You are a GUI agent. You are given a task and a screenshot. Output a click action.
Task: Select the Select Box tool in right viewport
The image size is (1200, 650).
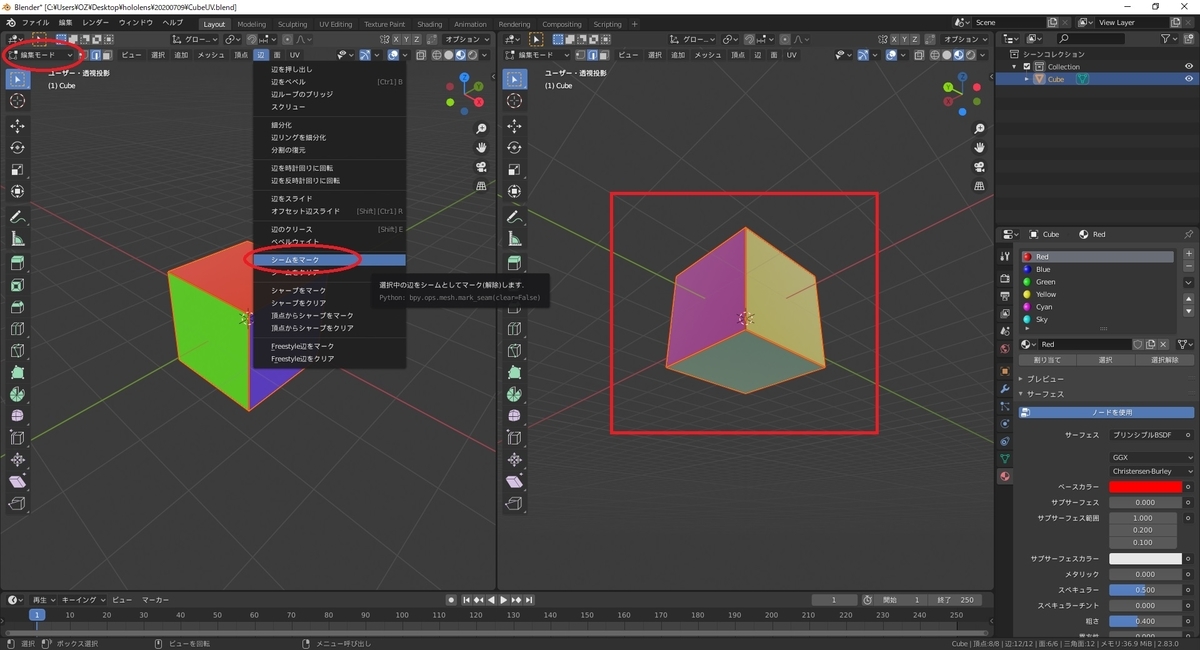(514, 79)
